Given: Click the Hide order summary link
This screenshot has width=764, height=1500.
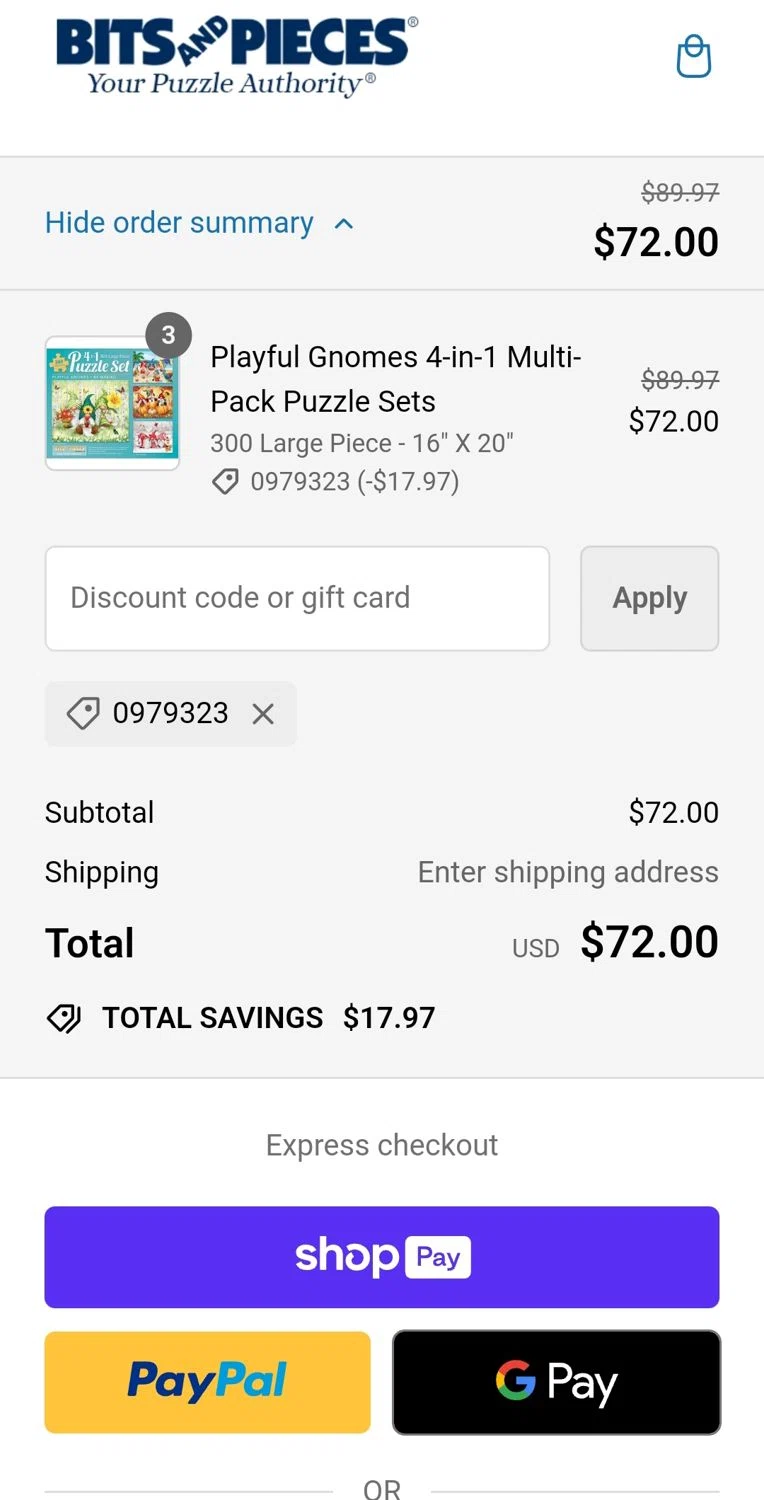Looking at the screenshot, I should pyautogui.click(x=179, y=223).
